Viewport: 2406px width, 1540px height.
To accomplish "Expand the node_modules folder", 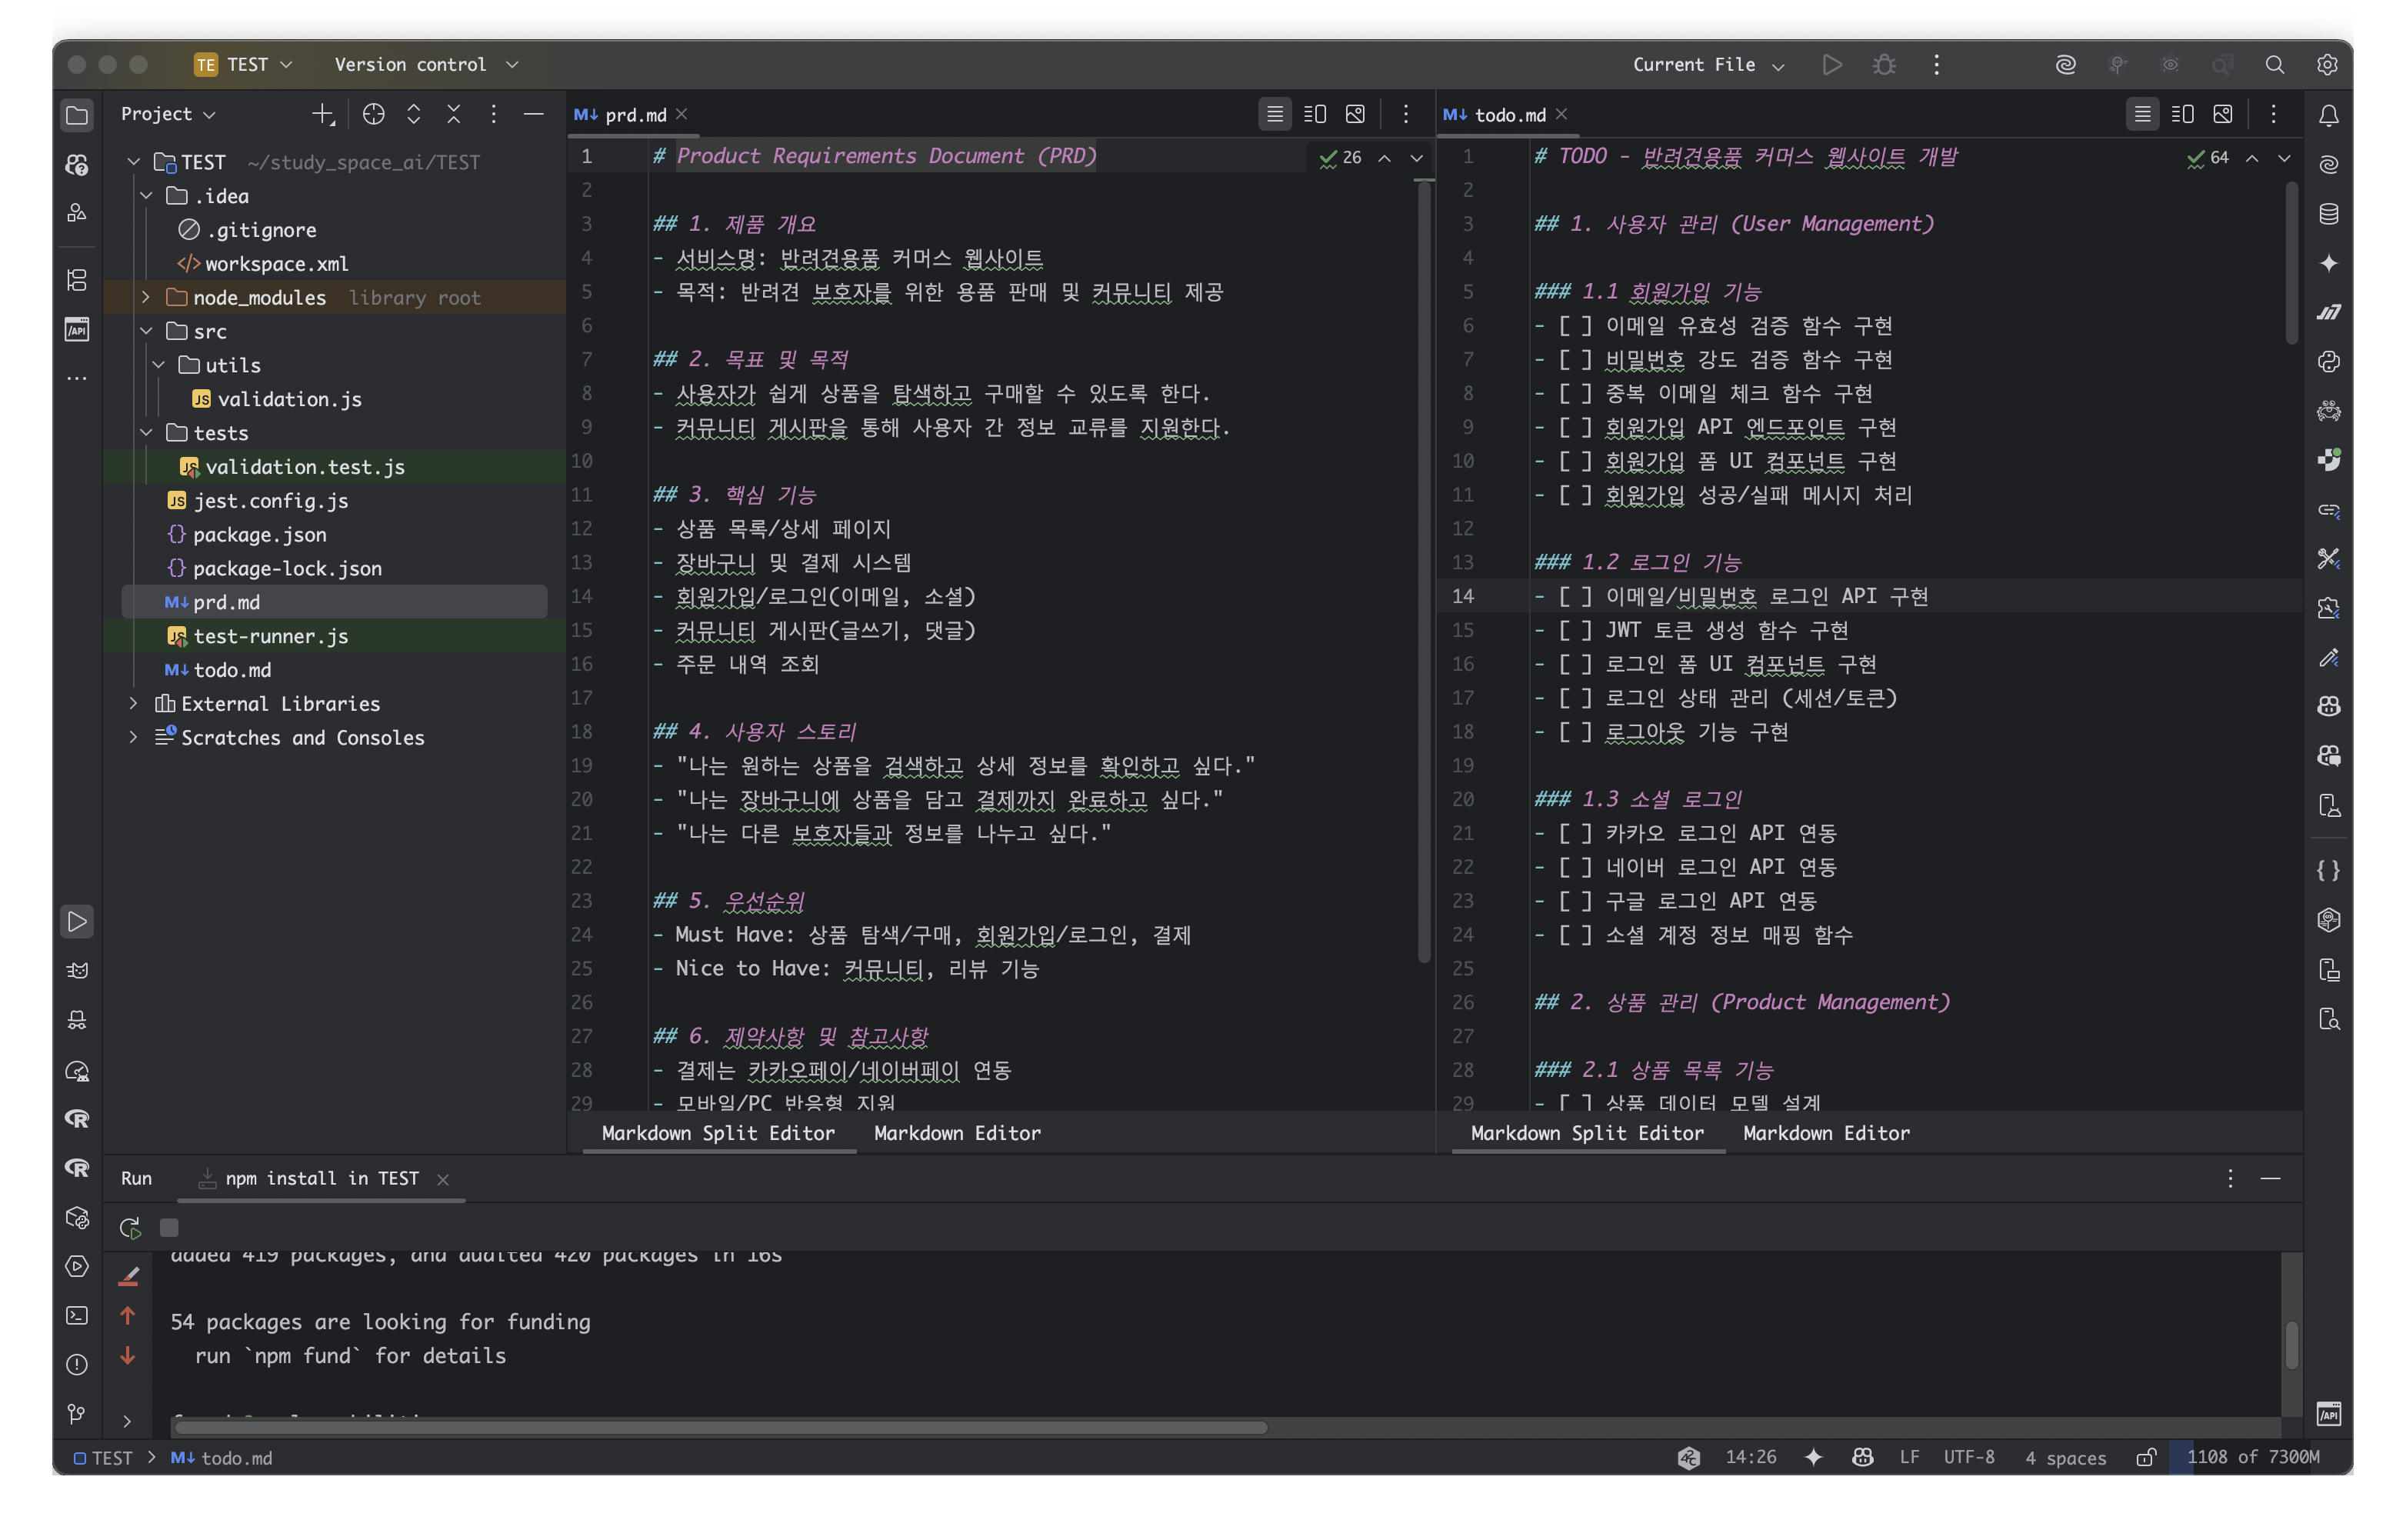I will (146, 297).
